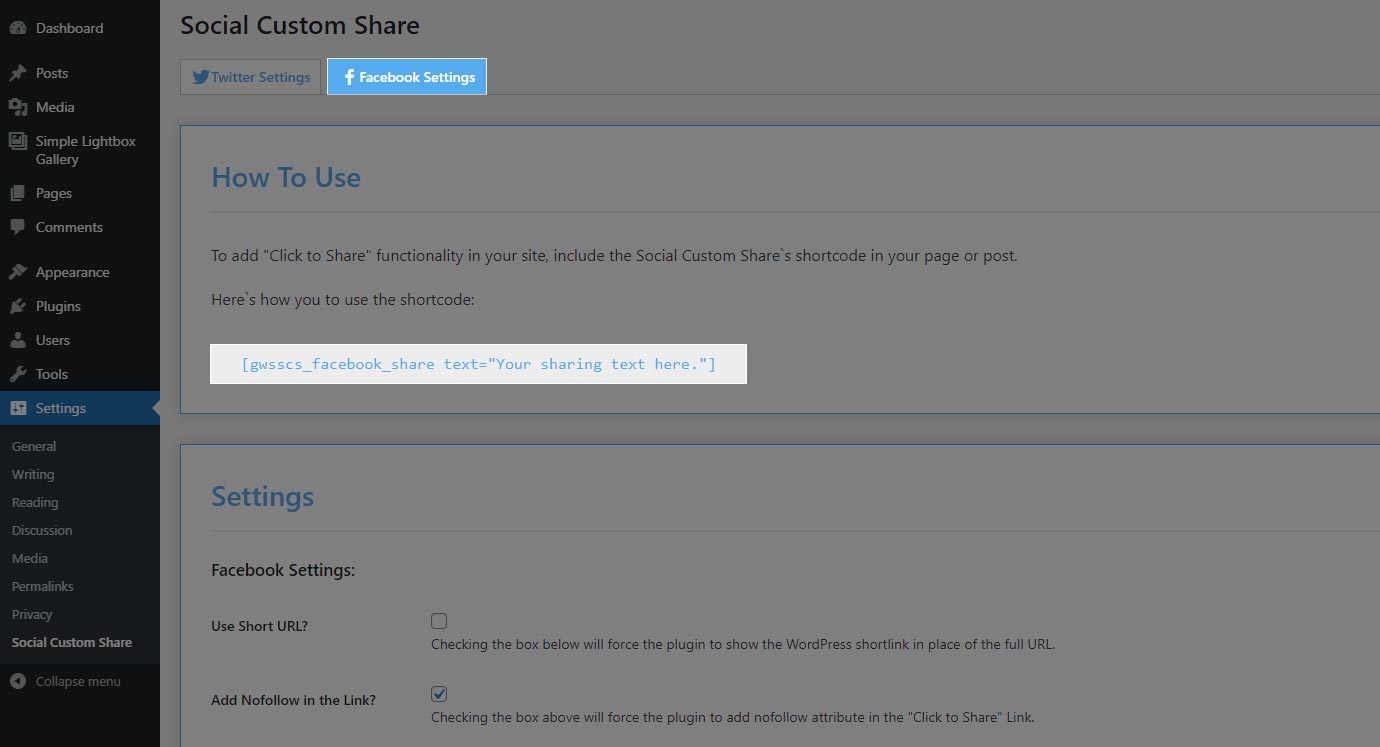Viewport: 1380px width, 747px height.
Task: Click the Posts pushpin icon
Action: (18, 73)
